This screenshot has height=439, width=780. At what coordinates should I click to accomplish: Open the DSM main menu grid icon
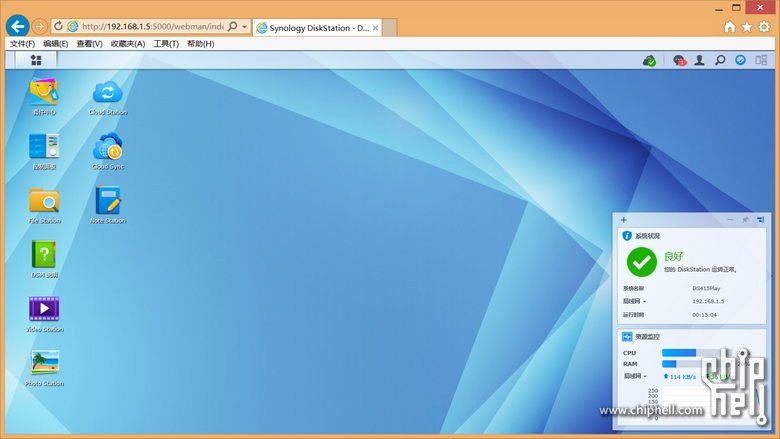(x=36, y=60)
